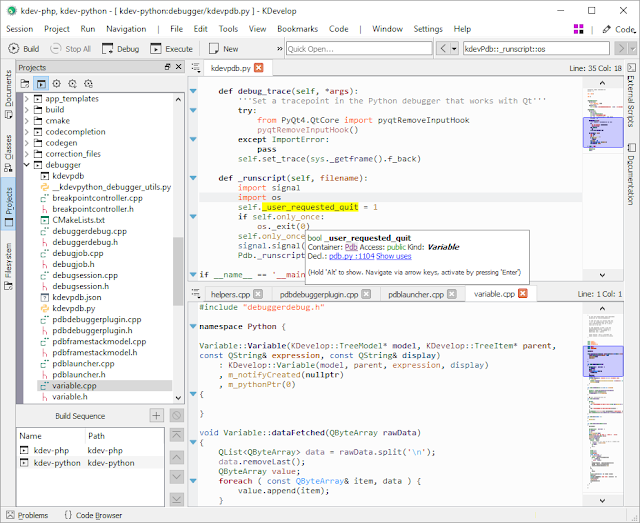
Task: Toggle the Documents side panel
Action: (x=8, y=94)
